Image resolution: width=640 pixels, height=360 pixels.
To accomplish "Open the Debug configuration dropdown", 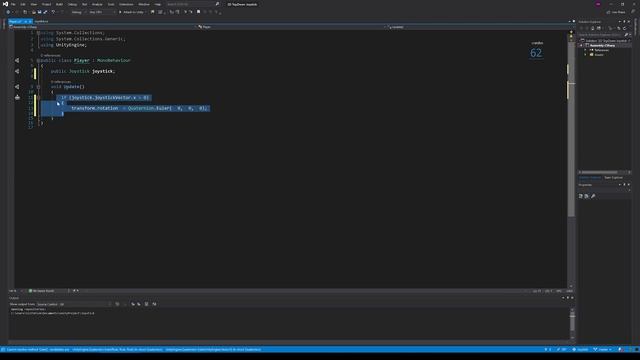I will [78, 12].
